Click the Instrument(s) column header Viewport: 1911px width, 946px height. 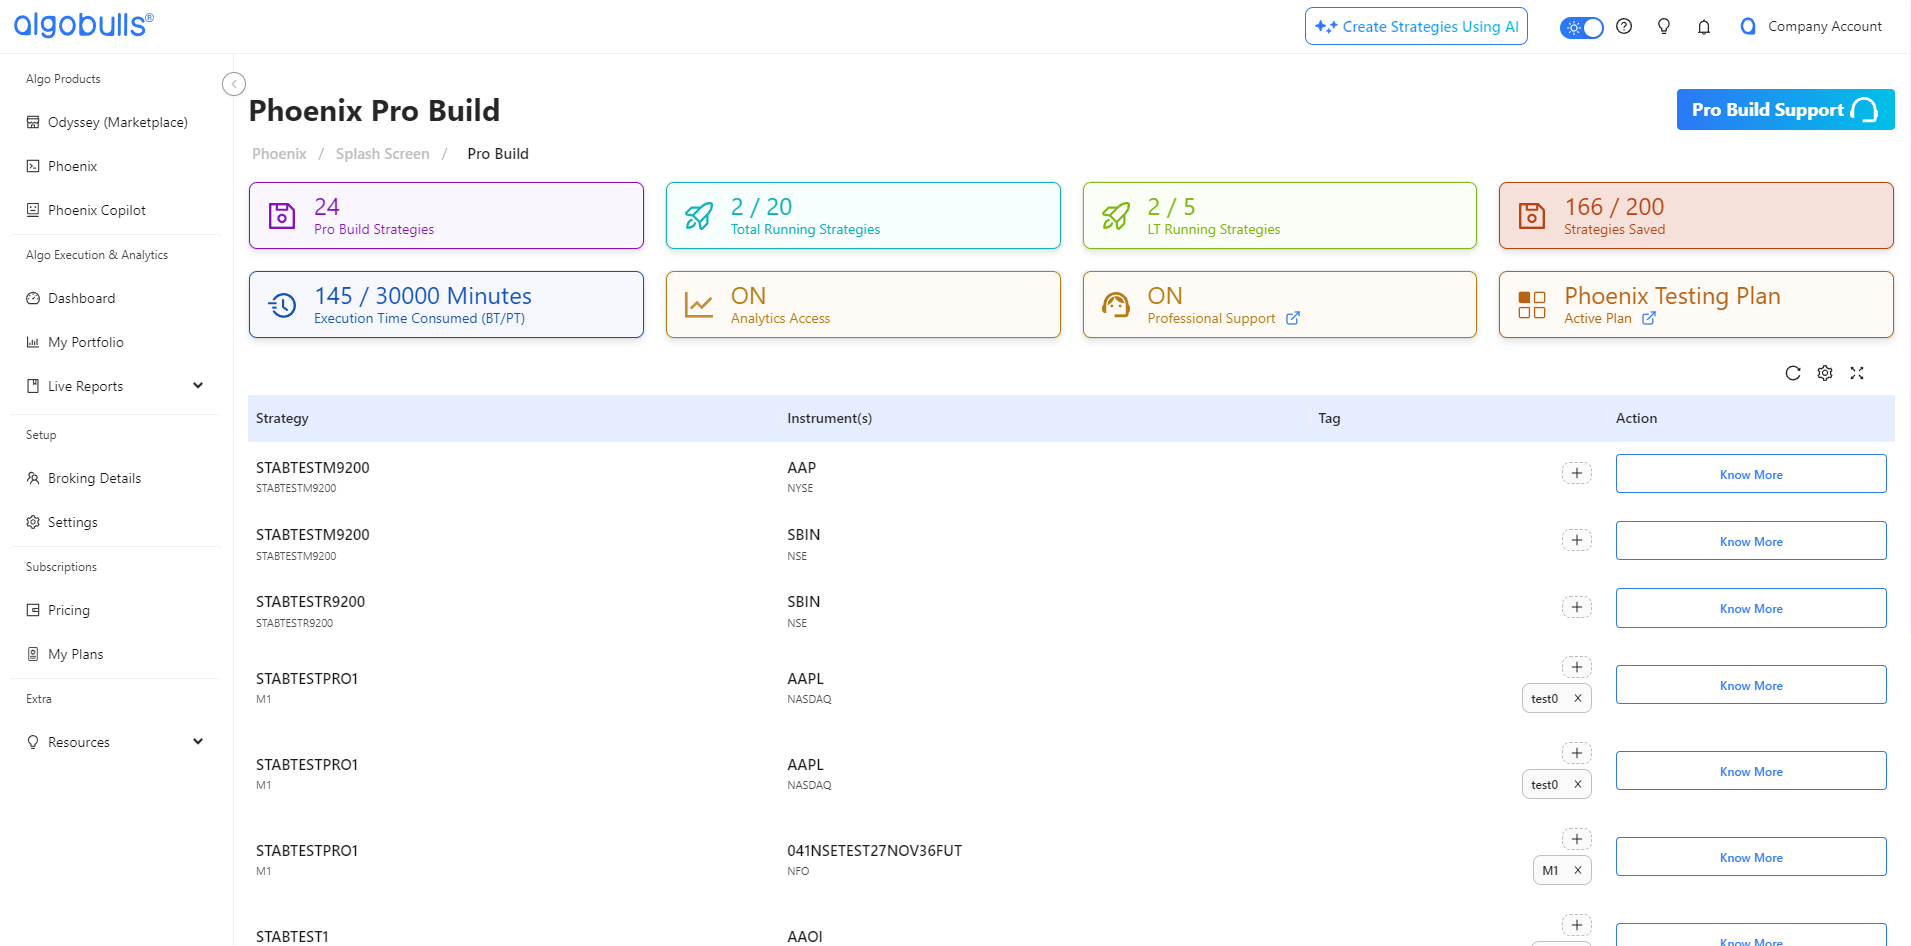[x=829, y=418]
